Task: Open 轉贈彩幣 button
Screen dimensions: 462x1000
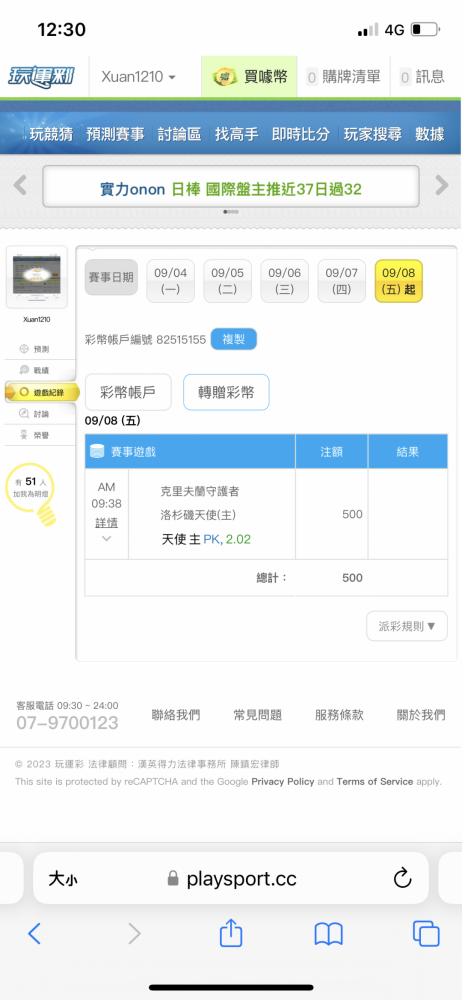Action: (x=226, y=392)
